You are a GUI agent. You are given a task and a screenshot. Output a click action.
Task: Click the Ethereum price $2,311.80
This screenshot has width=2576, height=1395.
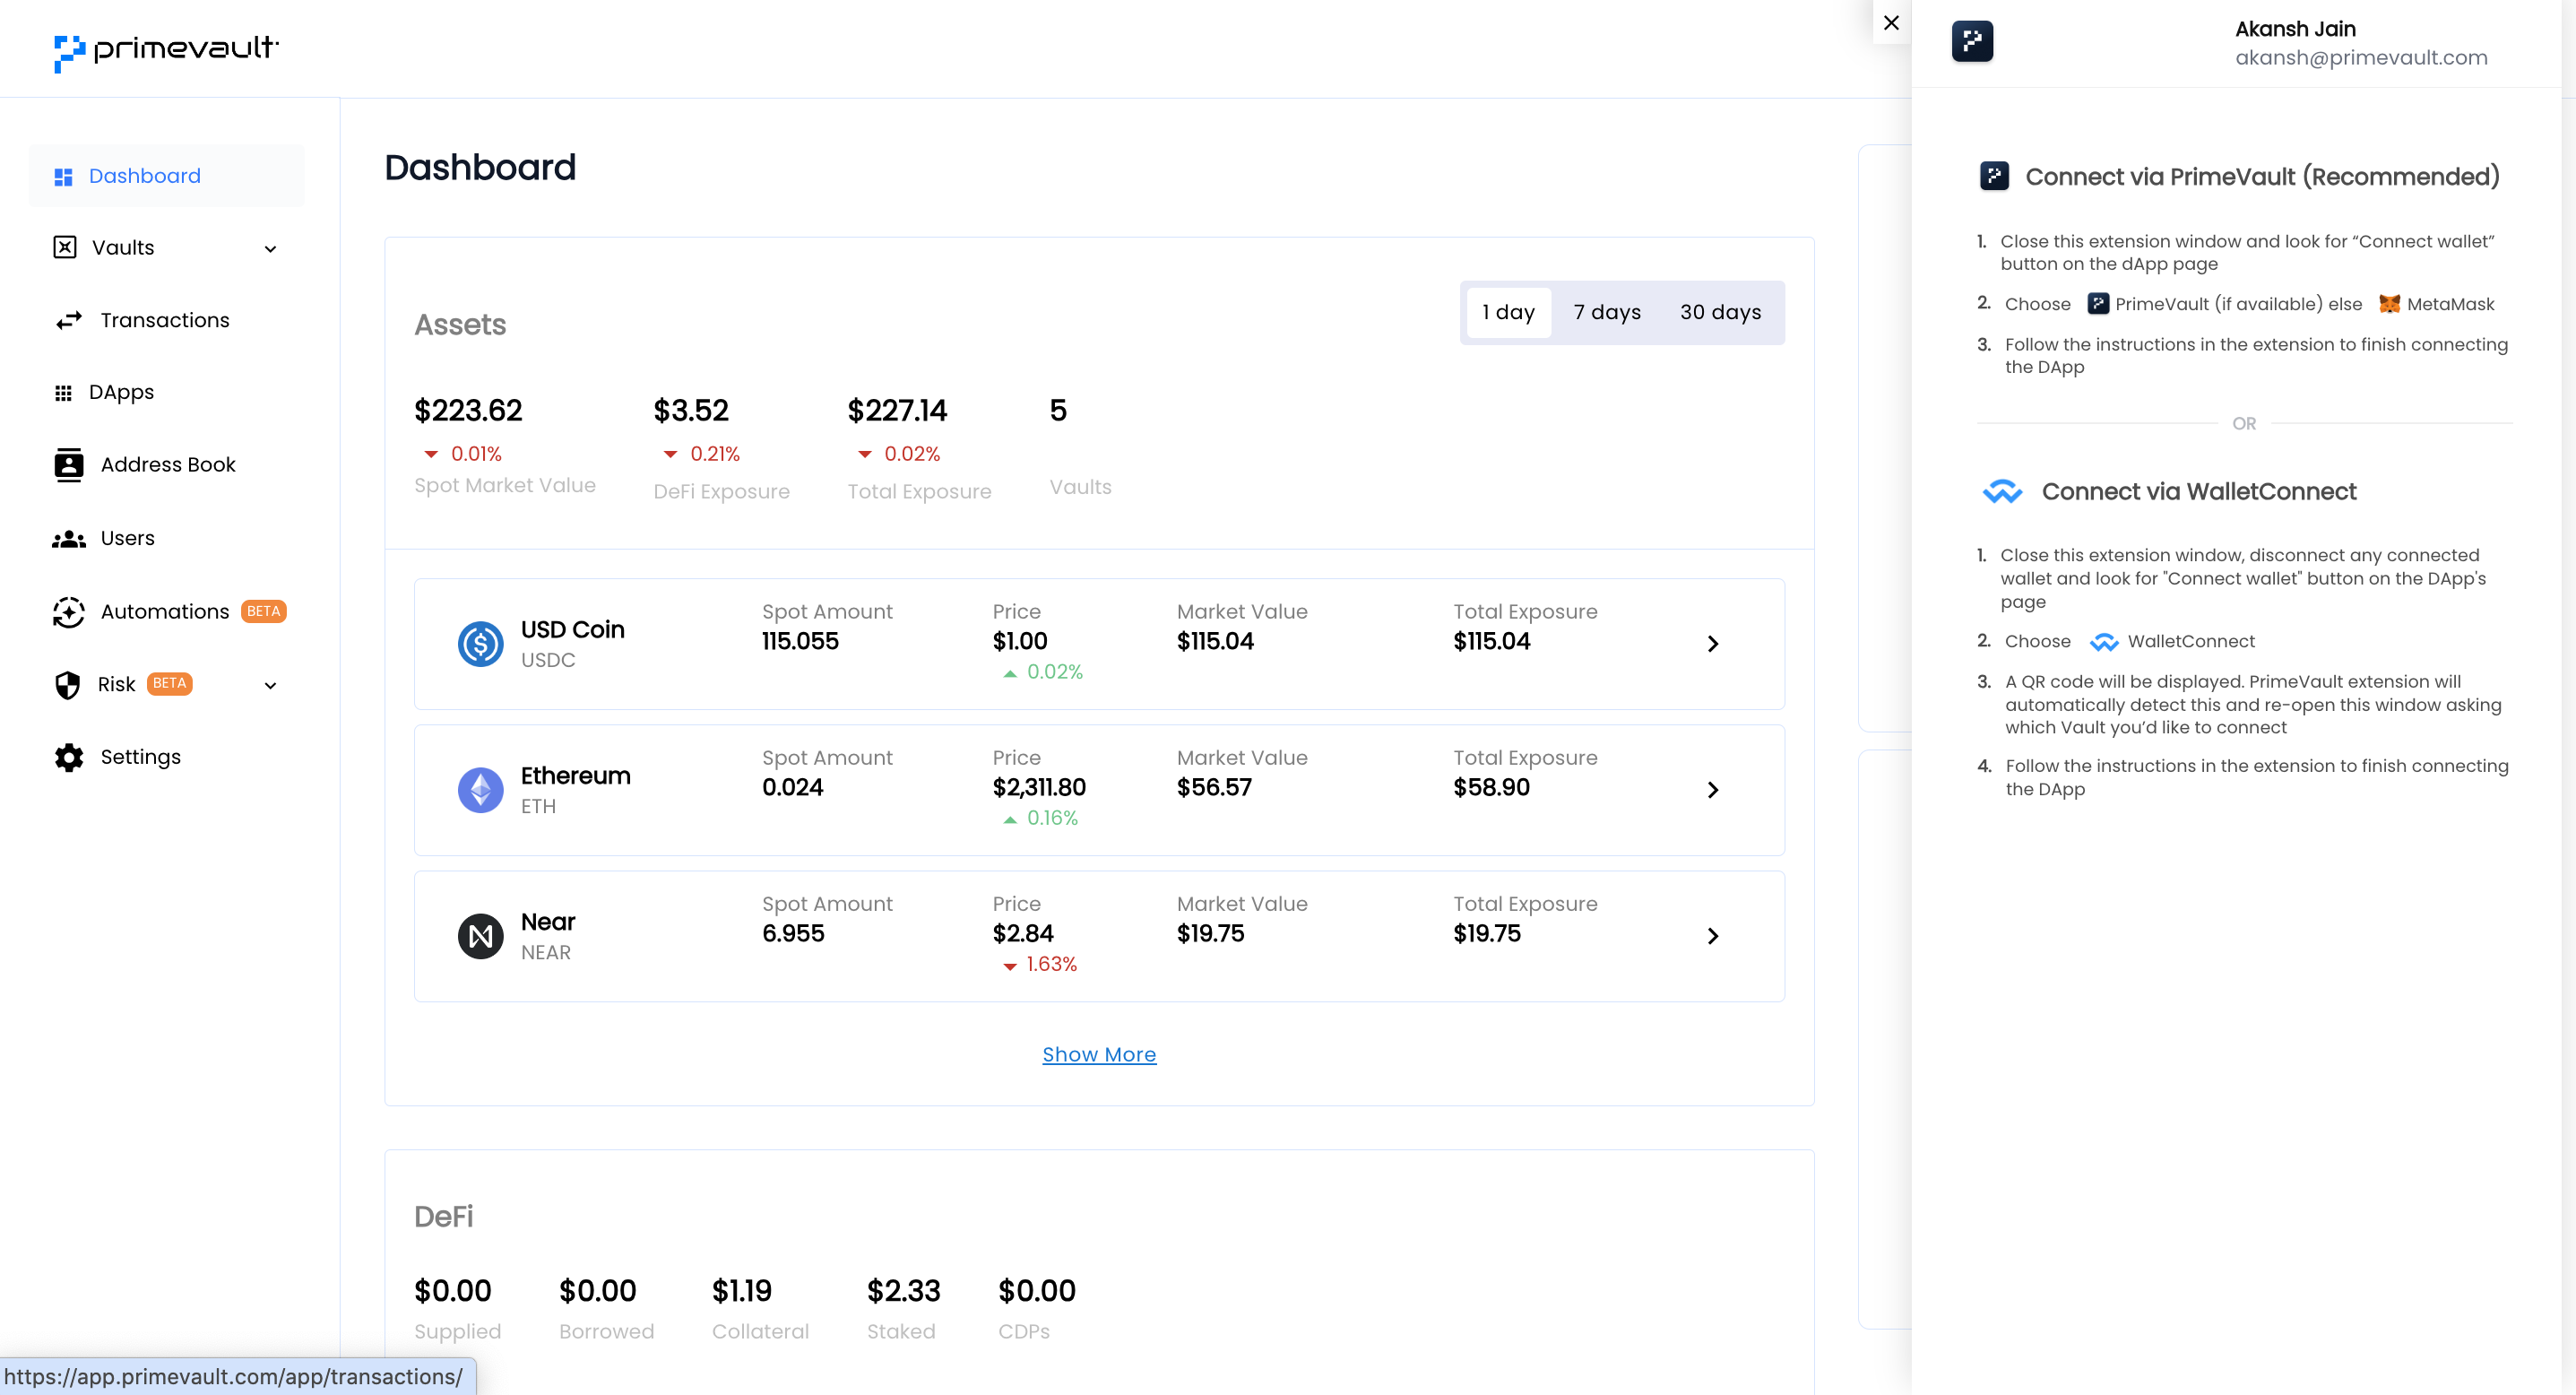point(1039,787)
